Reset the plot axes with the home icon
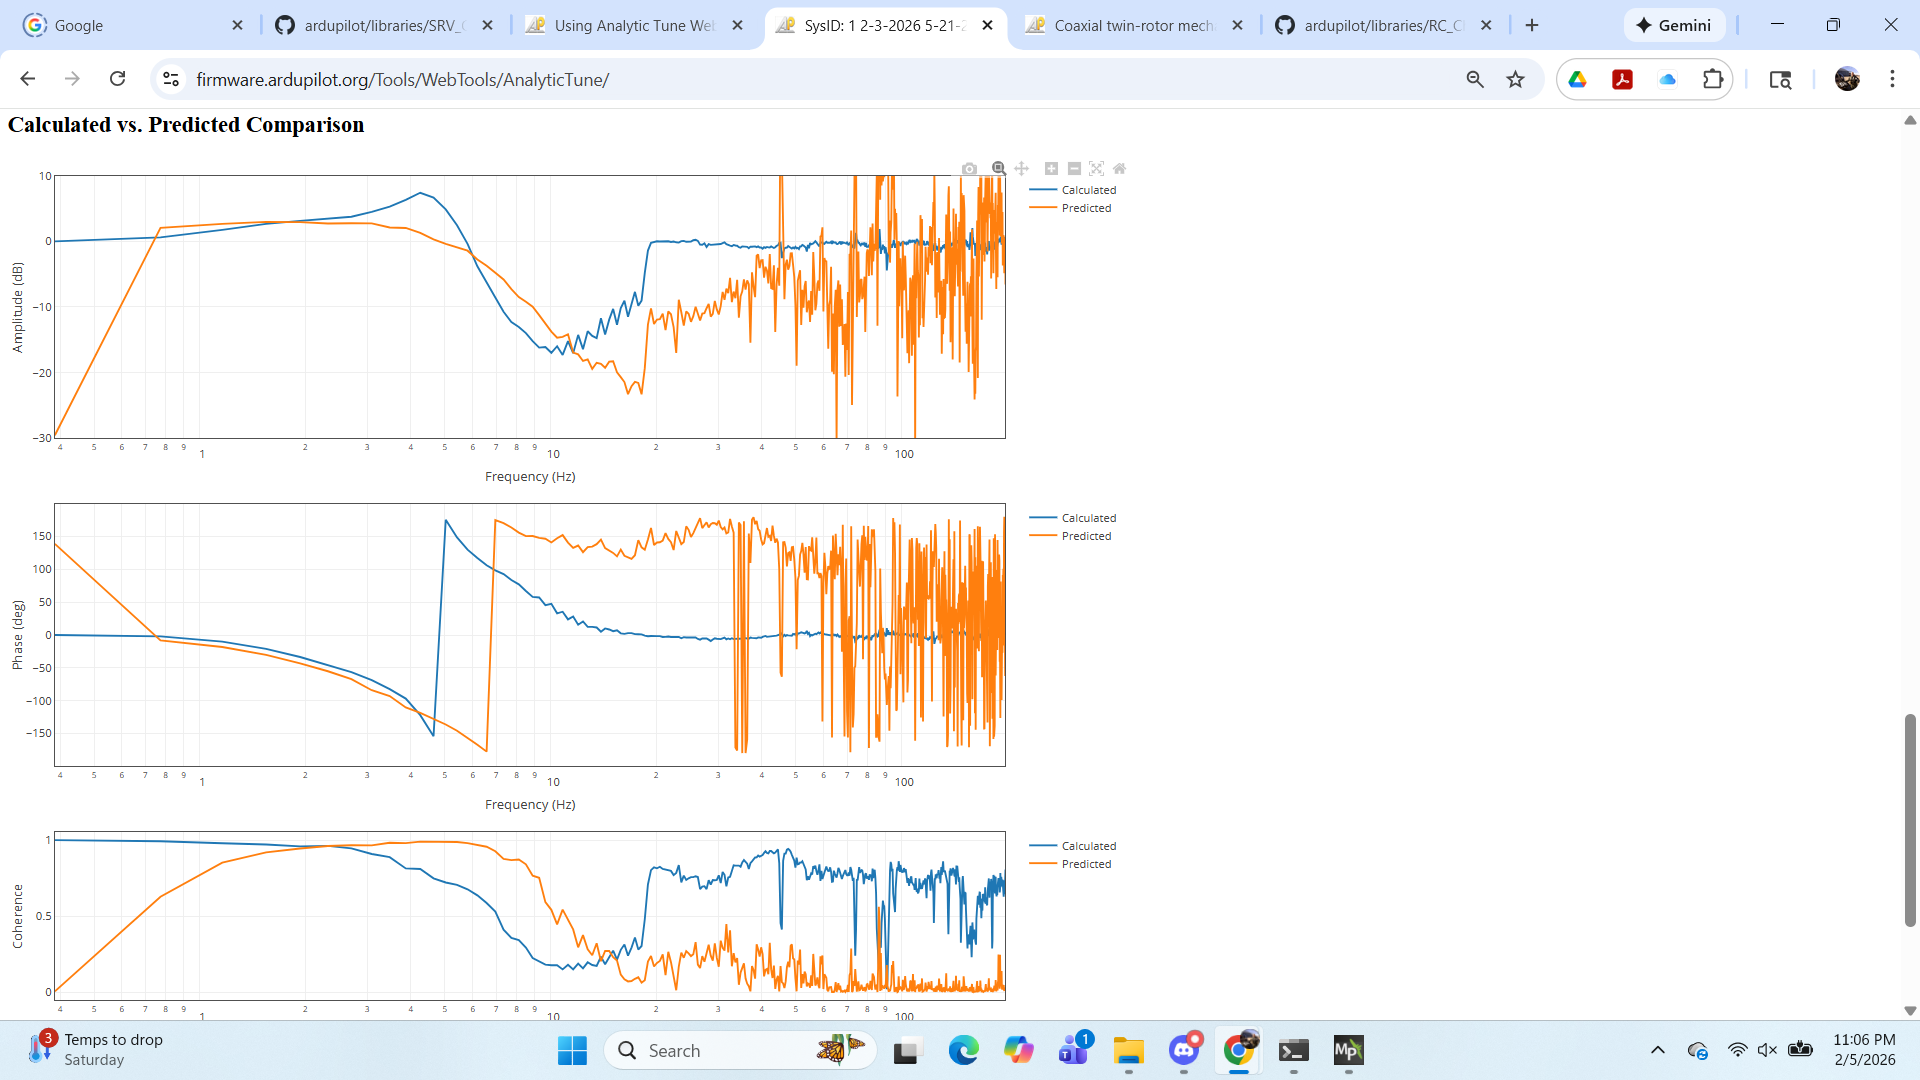Screen dimensions: 1920x1080 (1120, 169)
